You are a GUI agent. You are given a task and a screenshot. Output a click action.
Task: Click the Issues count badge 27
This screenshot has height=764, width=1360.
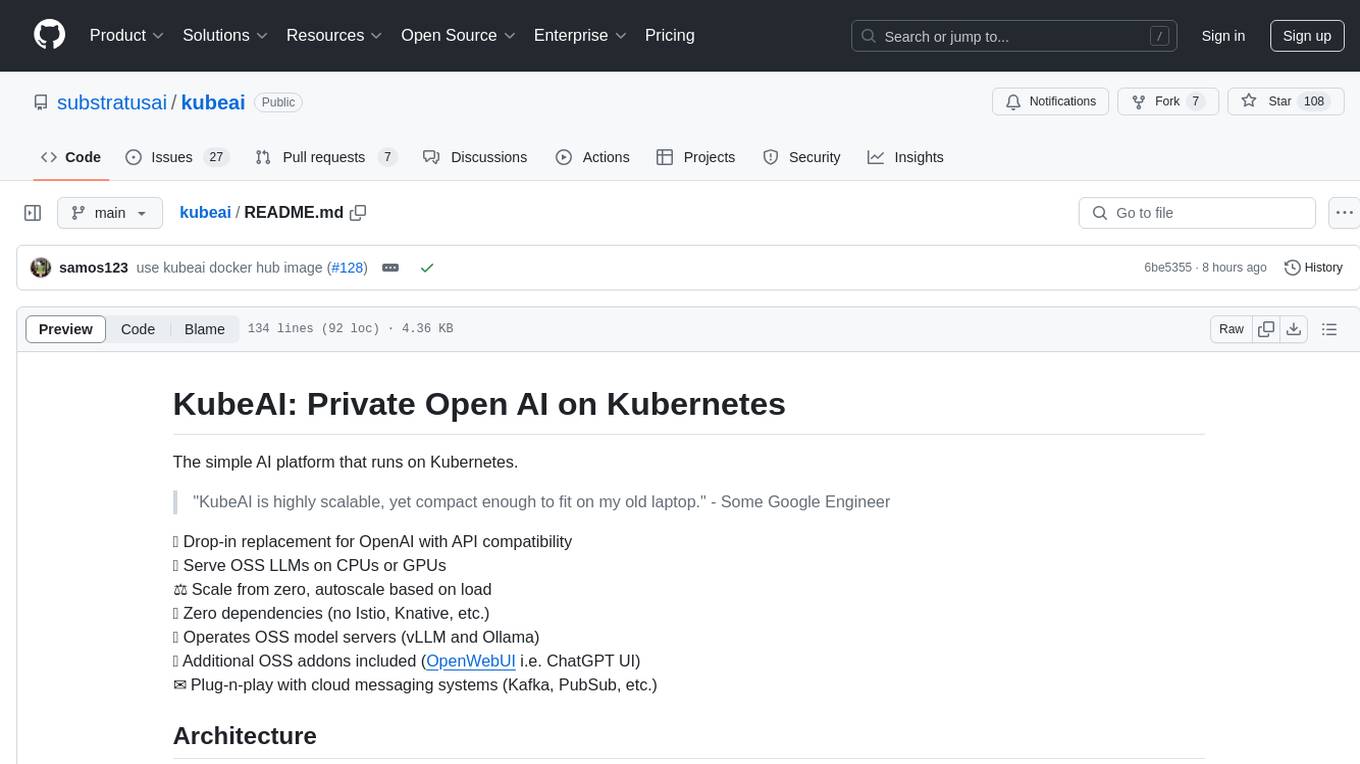(x=215, y=157)
